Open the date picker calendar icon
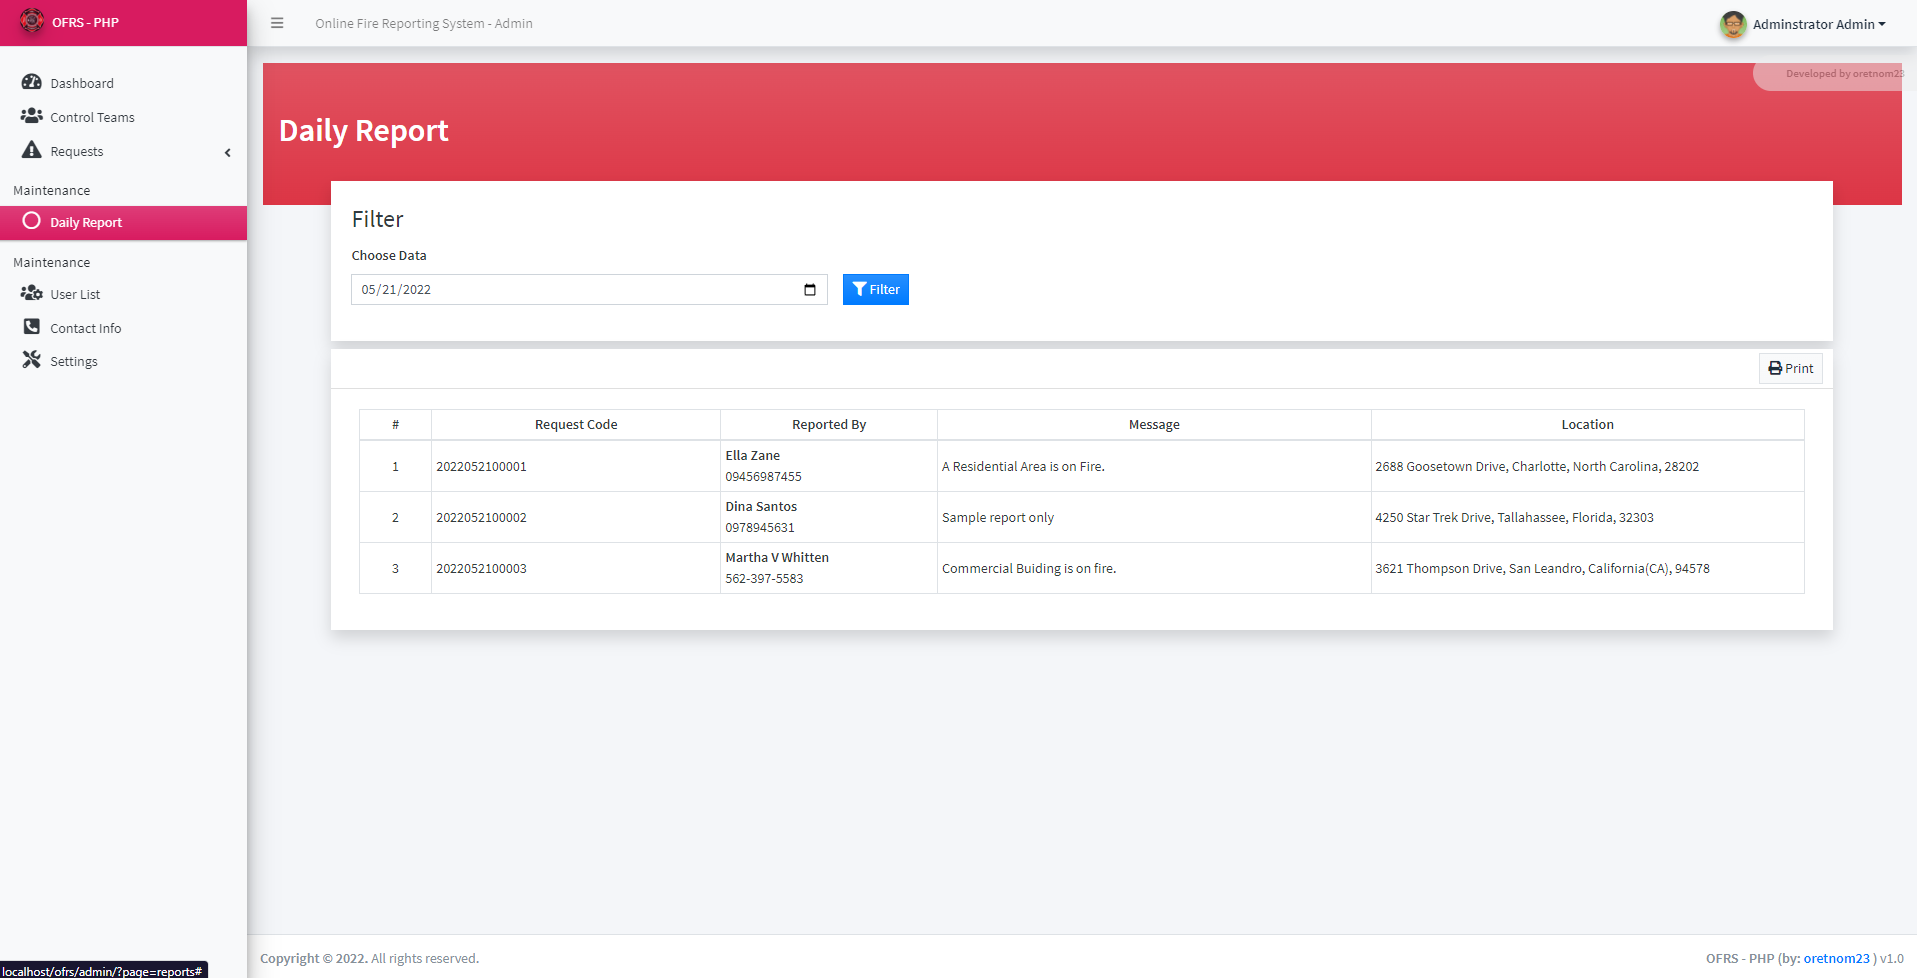Image resolution: width=1917 pixels, height=978 pixels. 810,290
